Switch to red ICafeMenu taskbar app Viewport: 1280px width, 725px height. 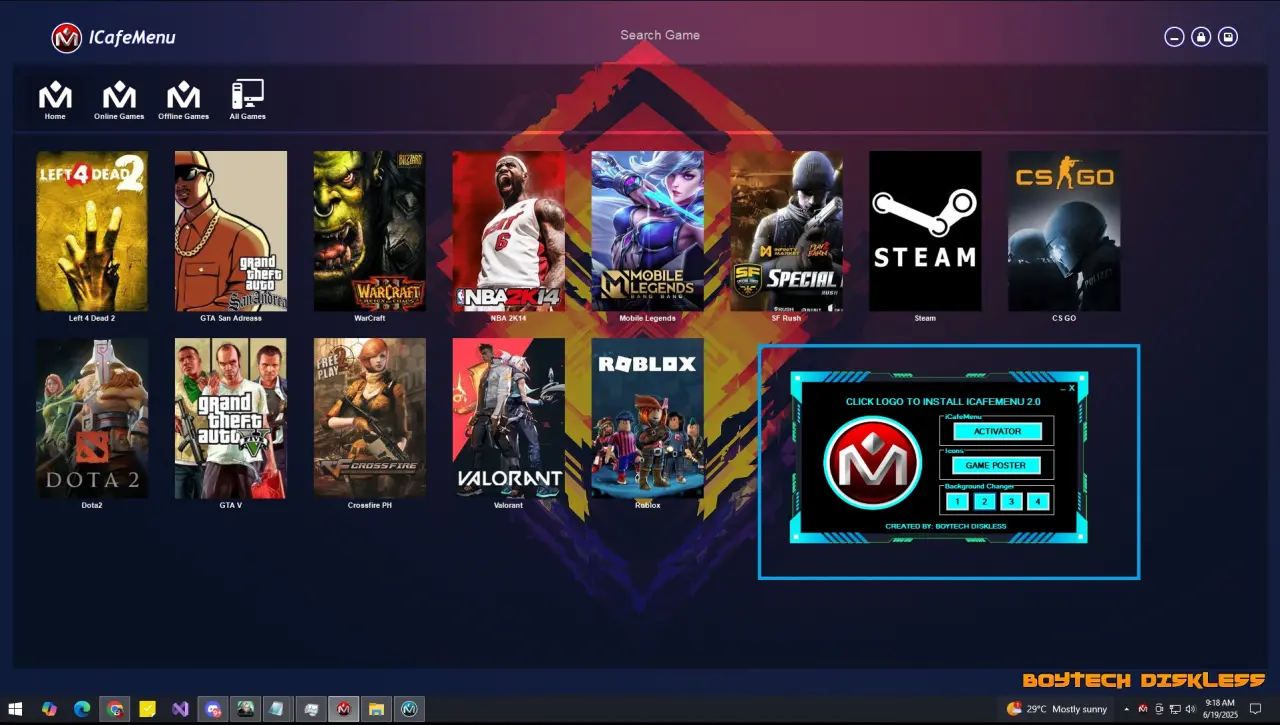[x=344, y=709]
